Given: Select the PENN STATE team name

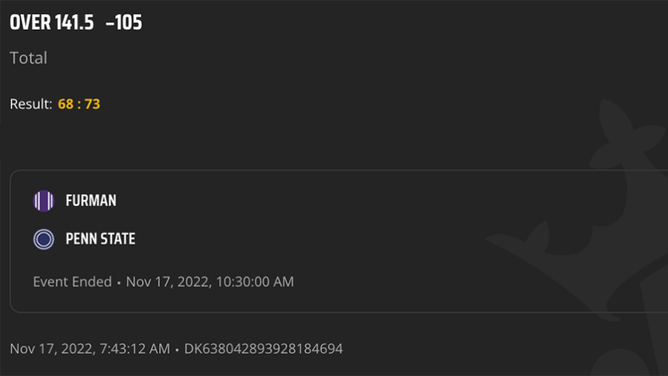Looking at the screenshot, I should (101, 239).
